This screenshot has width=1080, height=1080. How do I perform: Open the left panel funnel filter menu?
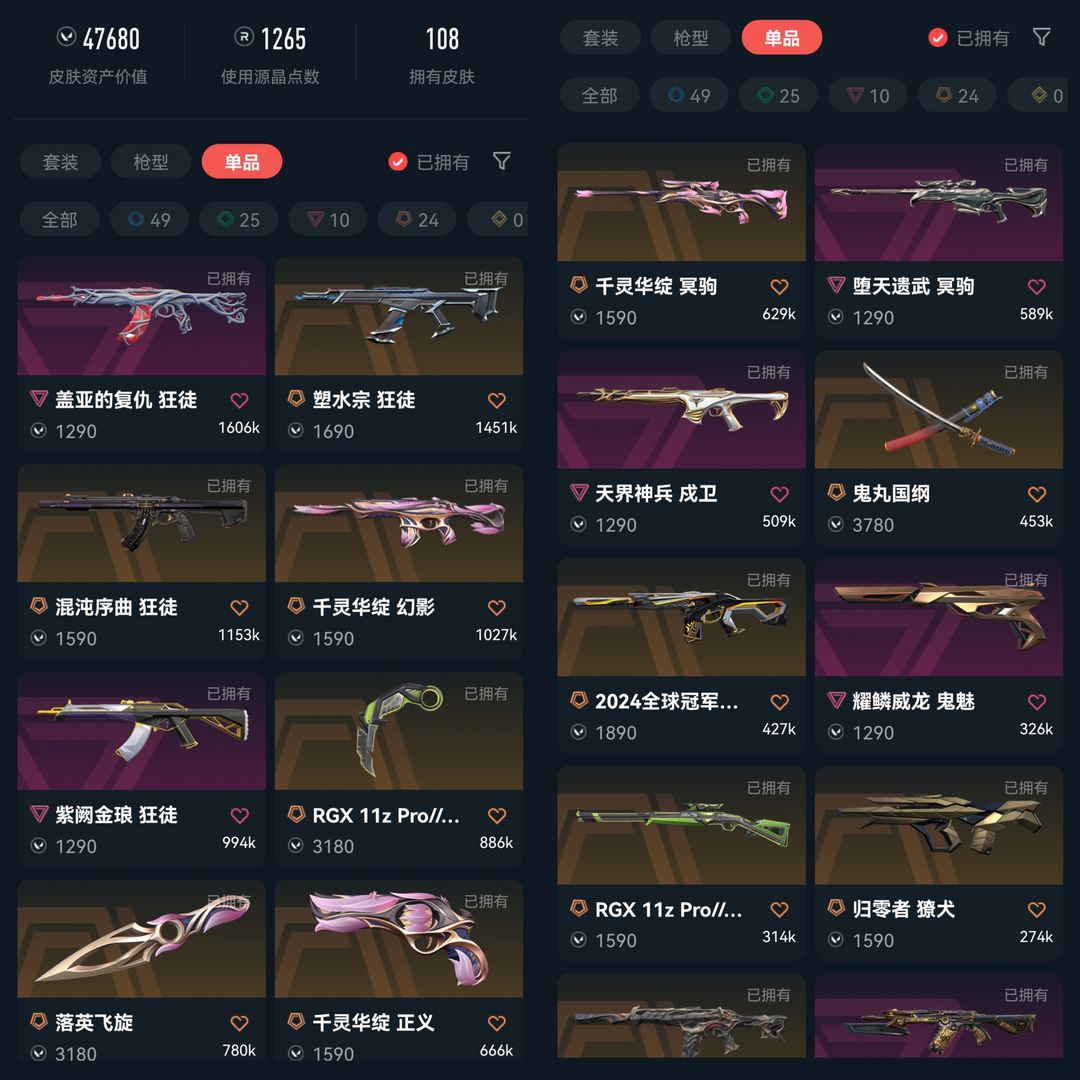click(501, 161)
